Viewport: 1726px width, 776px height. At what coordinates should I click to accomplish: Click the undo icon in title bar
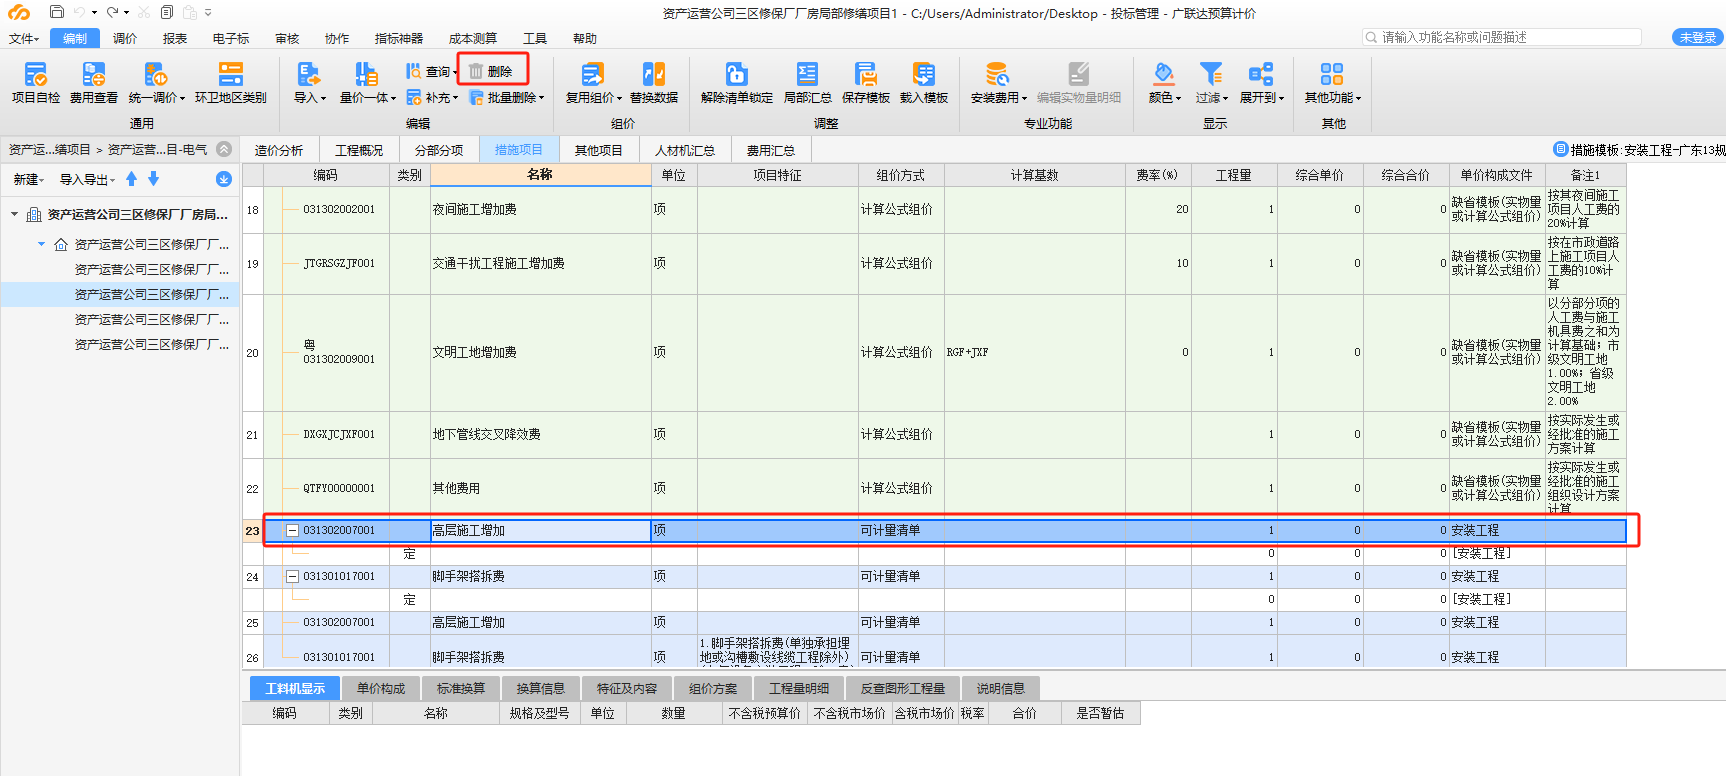click(79, 12)
